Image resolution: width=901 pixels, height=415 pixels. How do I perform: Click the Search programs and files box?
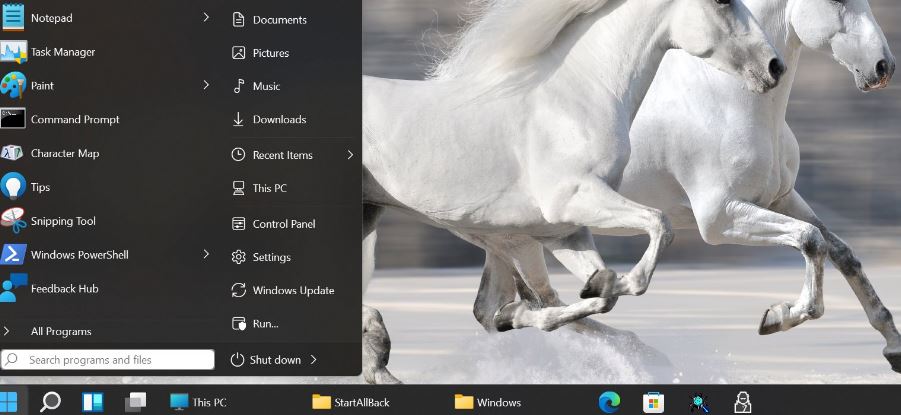tap(108, 360)
